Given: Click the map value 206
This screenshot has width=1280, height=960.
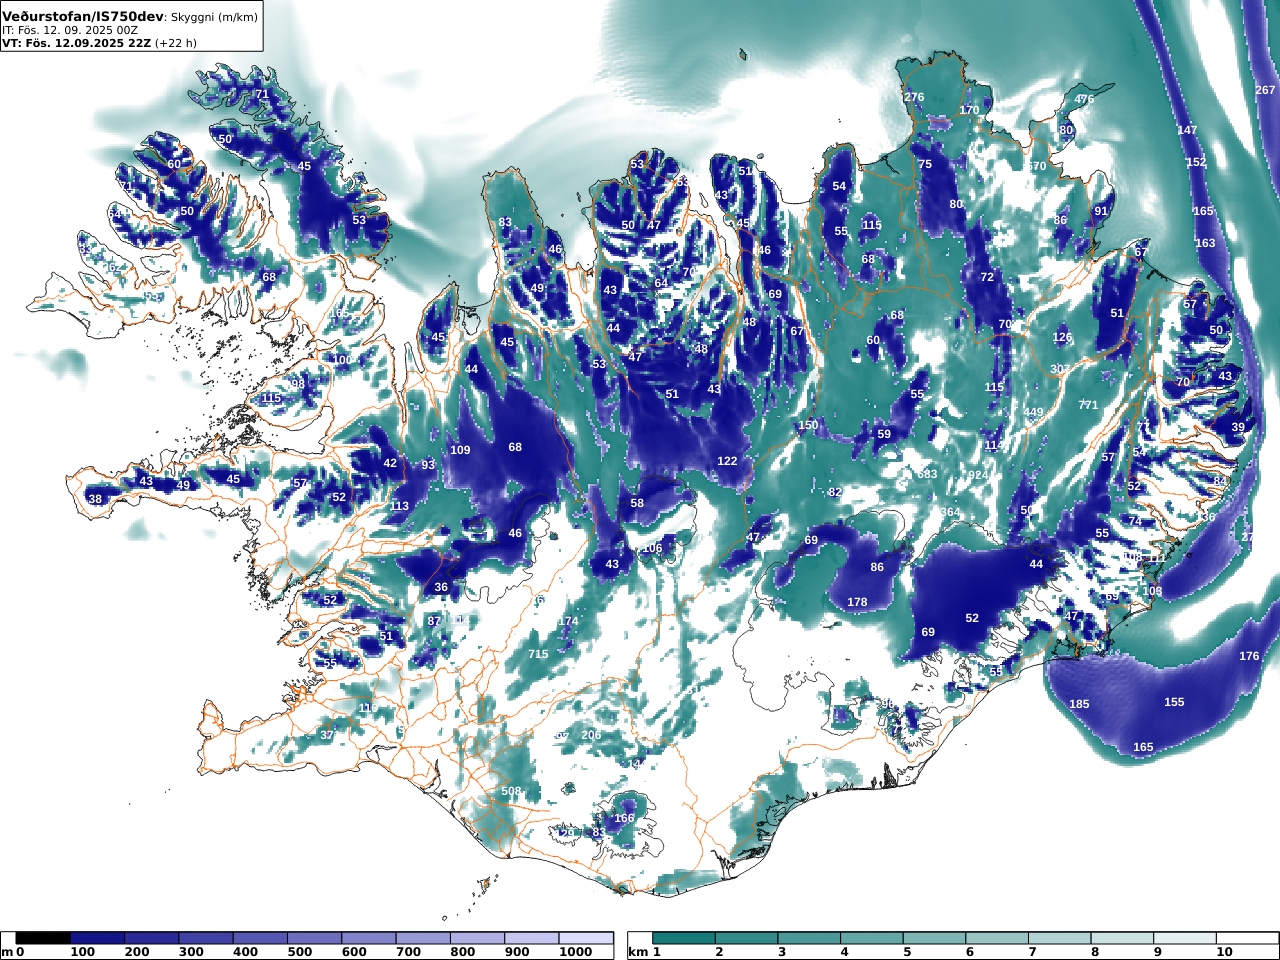Looking at the screenshot, I should click(591, 735).
